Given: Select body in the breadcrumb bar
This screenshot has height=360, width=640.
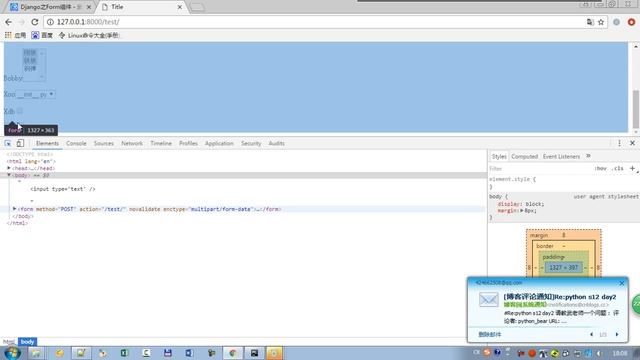Looking at the screenshot, I should (x=27, y=342).
